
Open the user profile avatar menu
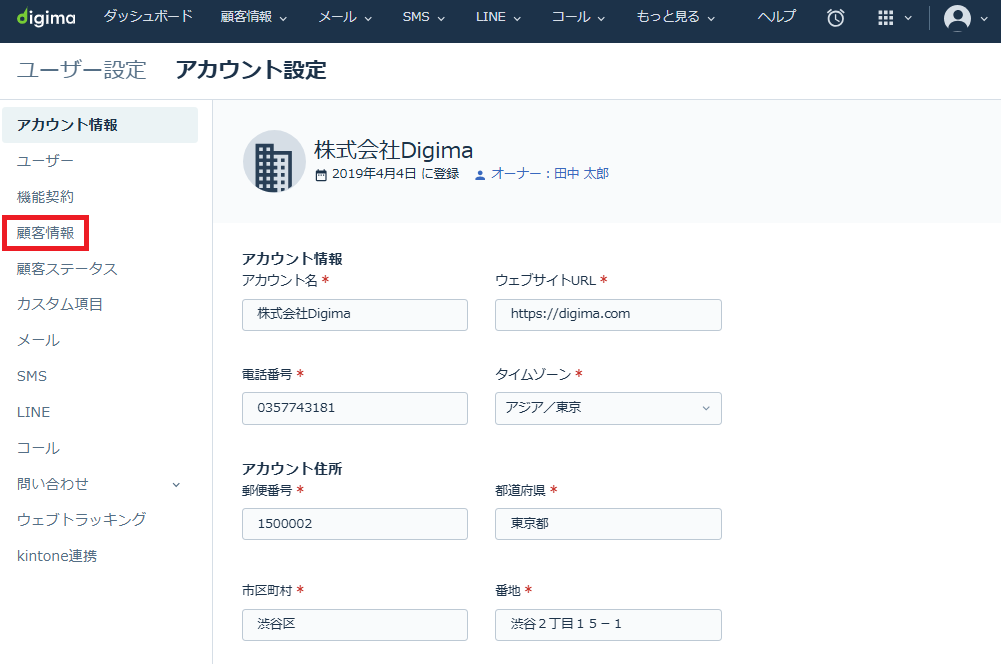957,18
